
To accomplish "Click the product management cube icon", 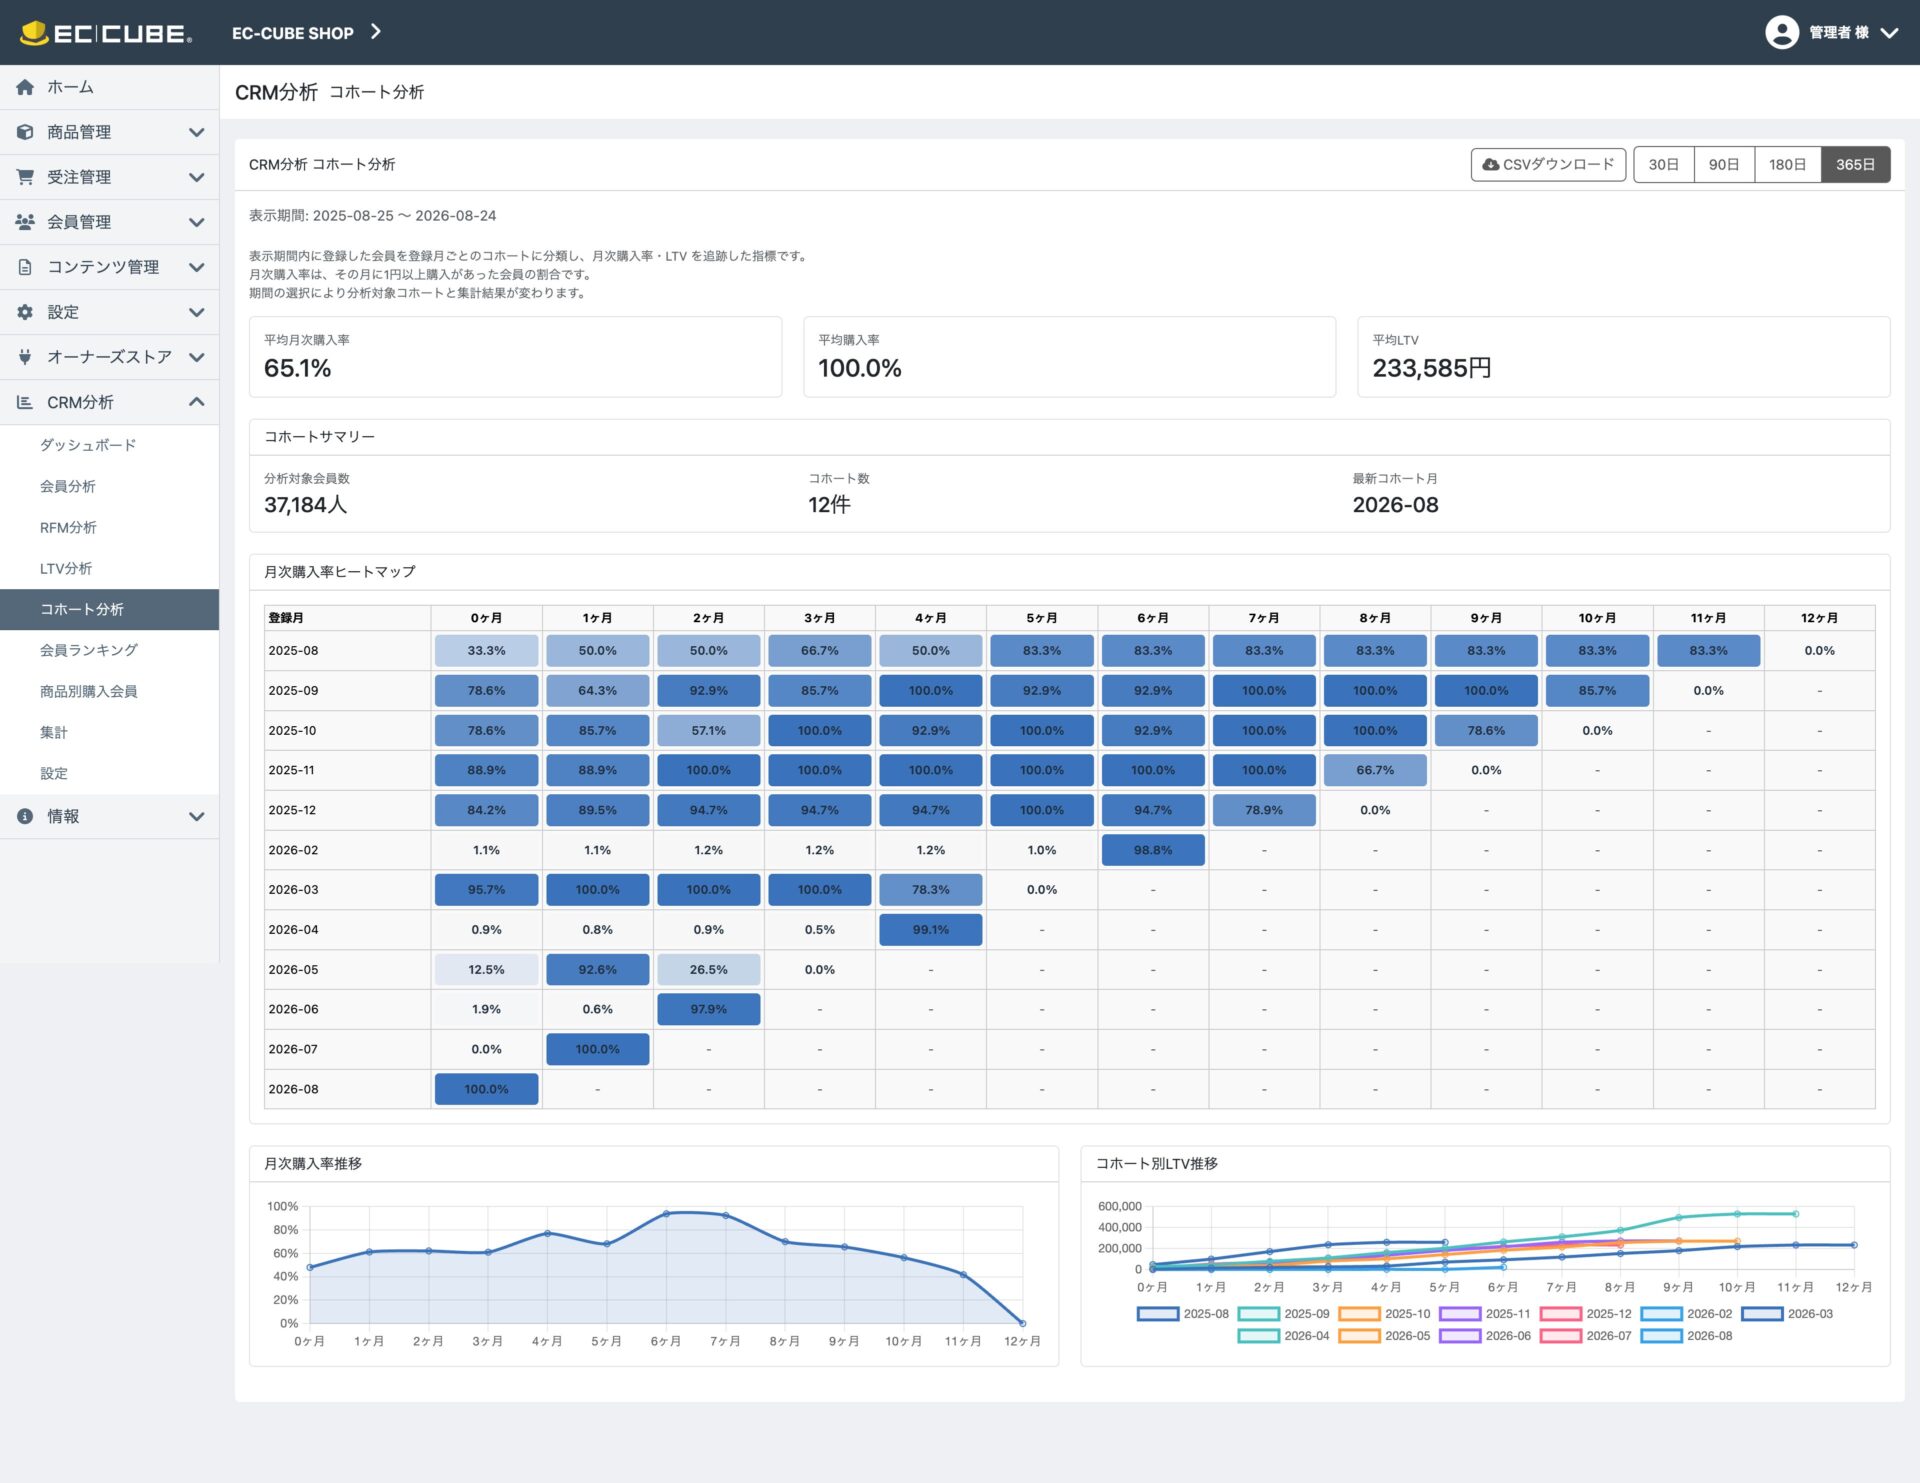I will tap(25, 132).
